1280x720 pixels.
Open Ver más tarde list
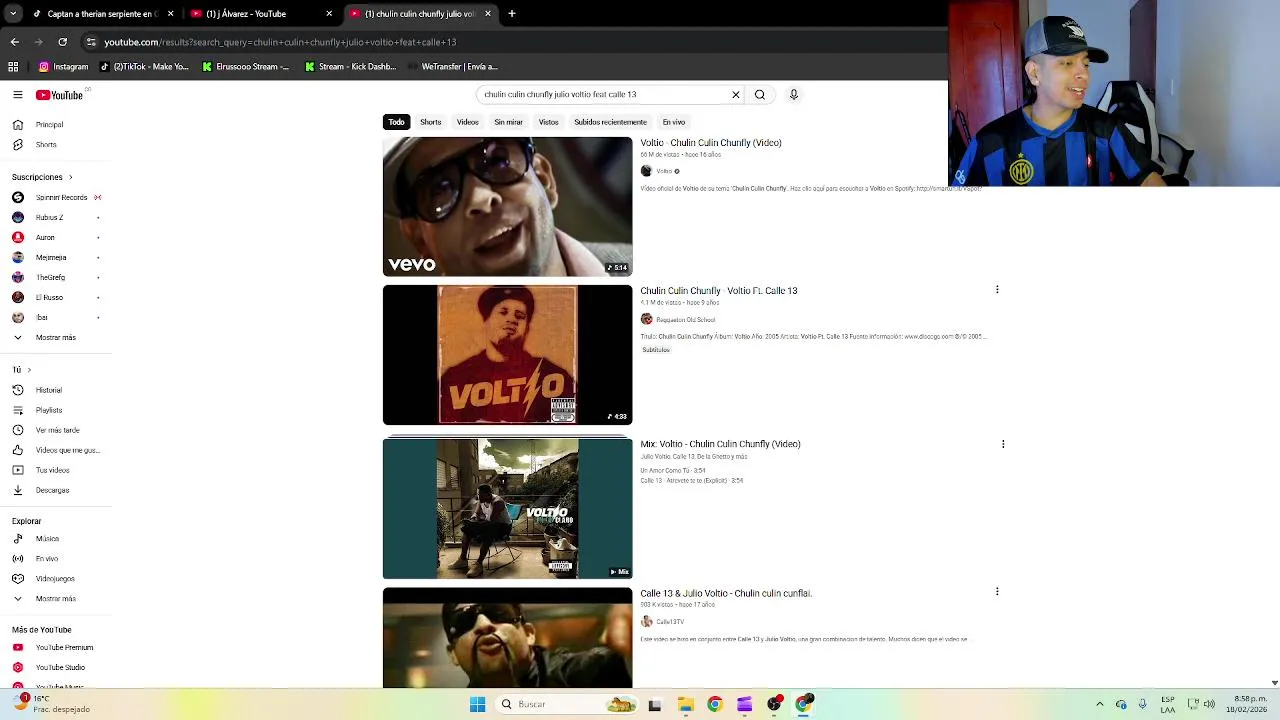click(56, 430)
